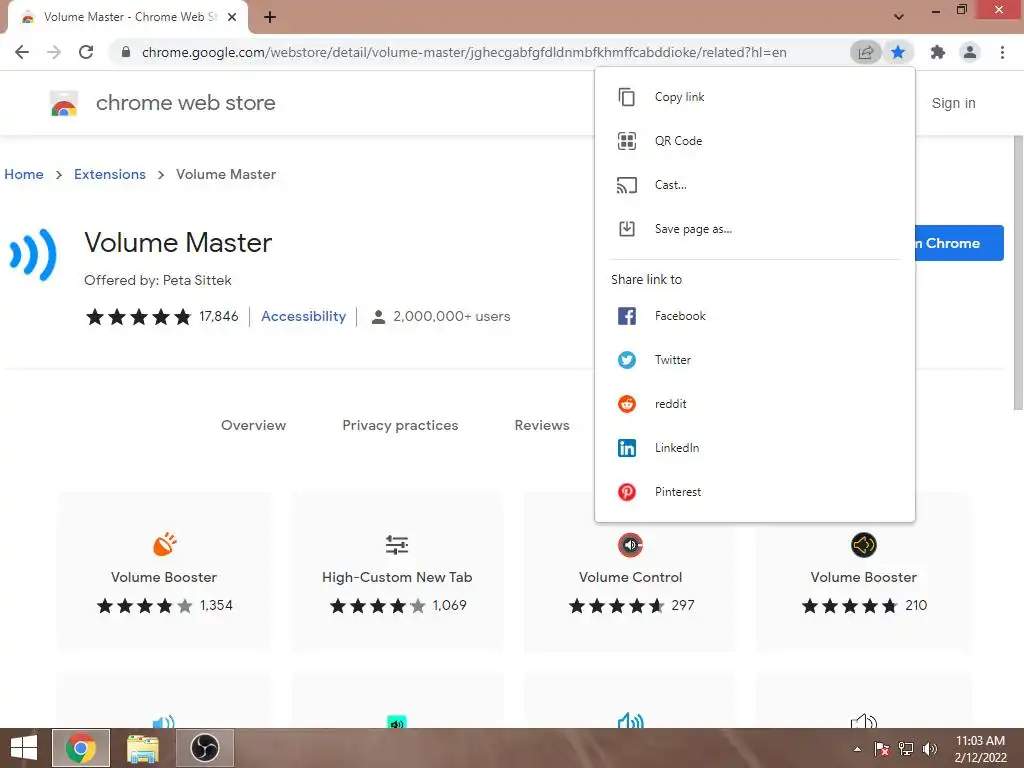Select Cast... option in share menu
This screenshot has width=1024, height=768.
754,185
